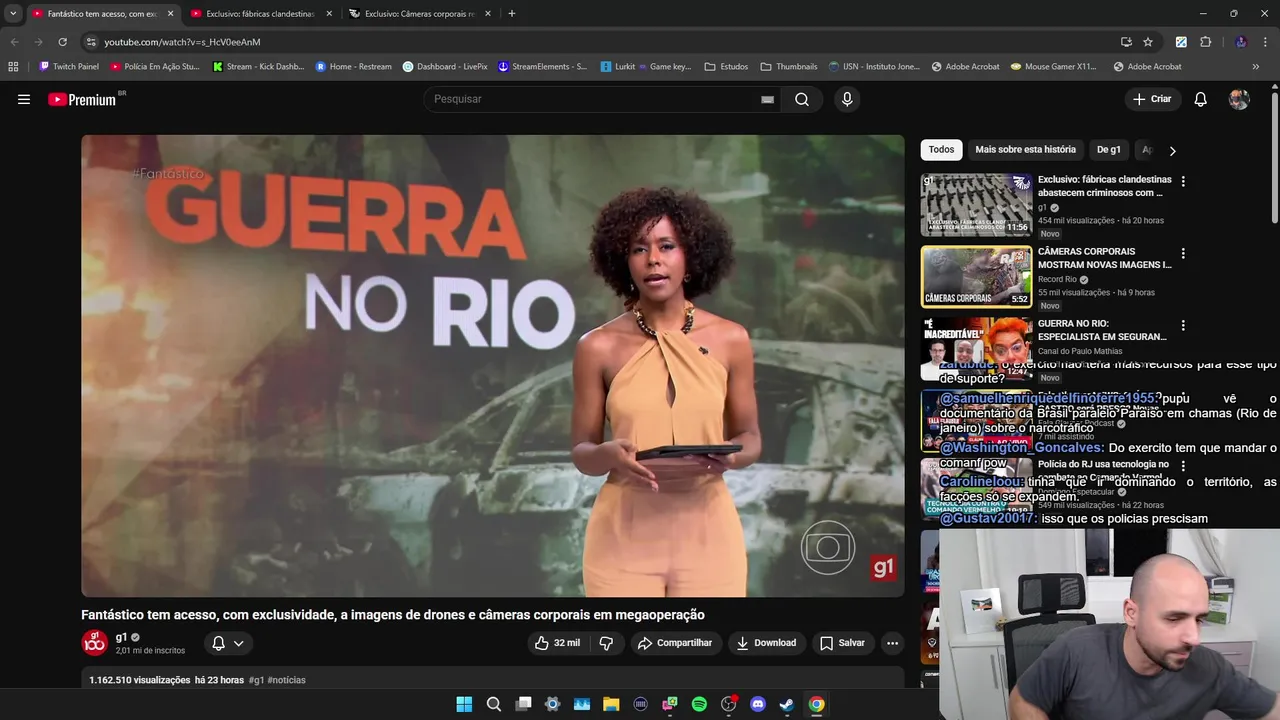Open the Dashboard - LivePix bookmark

[x=445, y=67]
